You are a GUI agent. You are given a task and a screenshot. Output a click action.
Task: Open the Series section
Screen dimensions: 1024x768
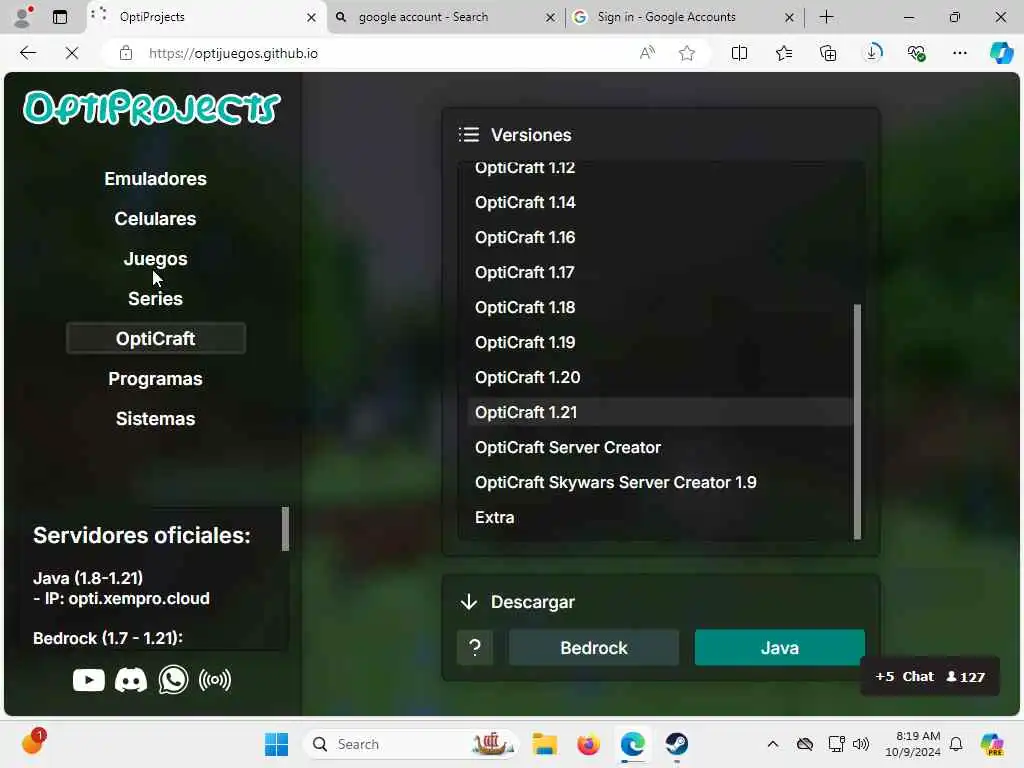click(155, 298)
